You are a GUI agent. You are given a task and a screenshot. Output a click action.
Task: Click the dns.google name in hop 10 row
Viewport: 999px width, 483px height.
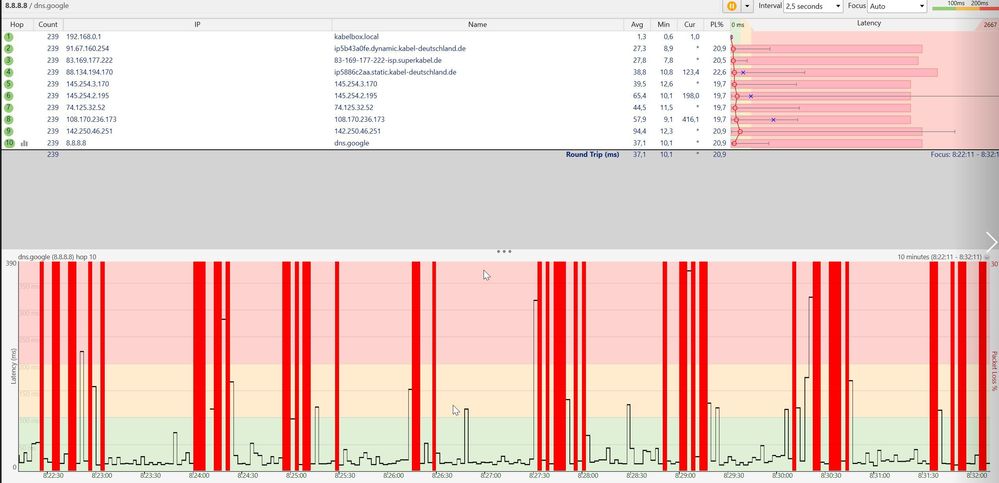point(352,143)
